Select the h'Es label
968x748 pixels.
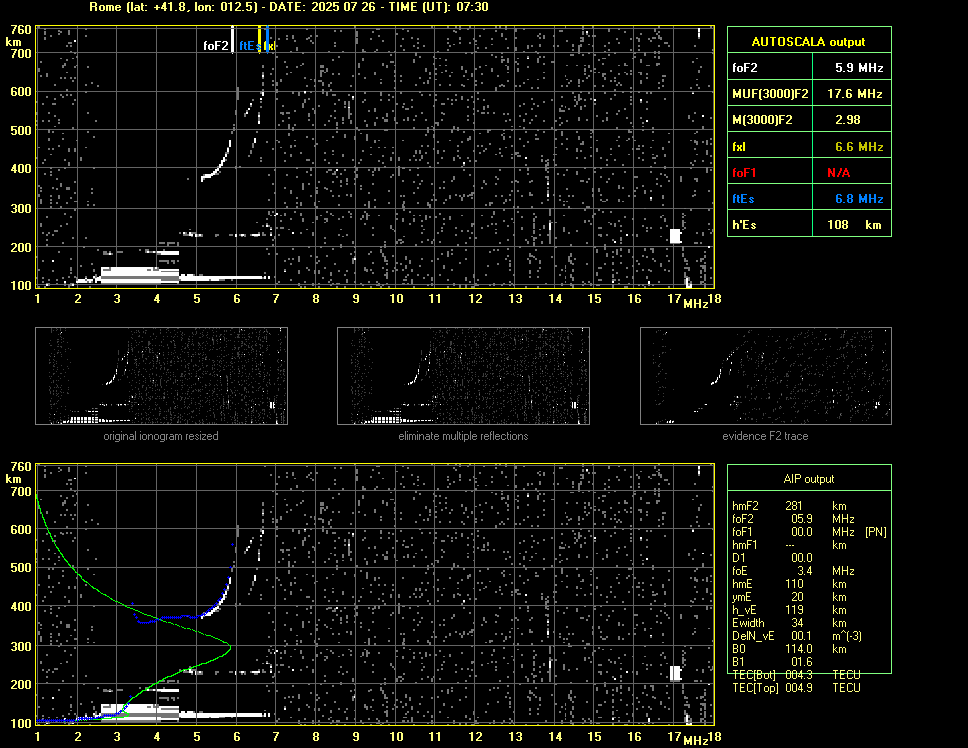pyautogui.click(x=744, y=225)
